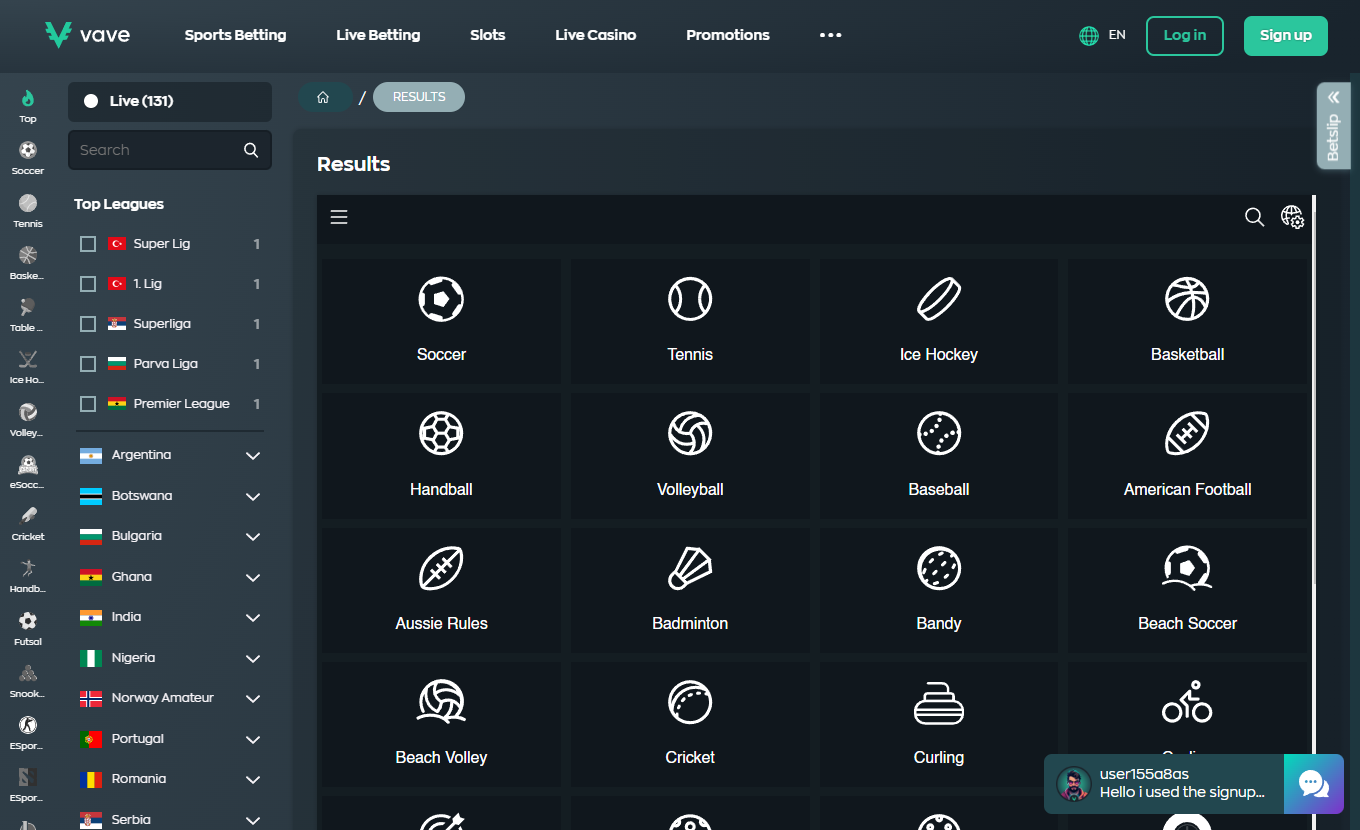Click the RESULTS breadcrumb pill
1360x830 pixels.
coord(419,97)
